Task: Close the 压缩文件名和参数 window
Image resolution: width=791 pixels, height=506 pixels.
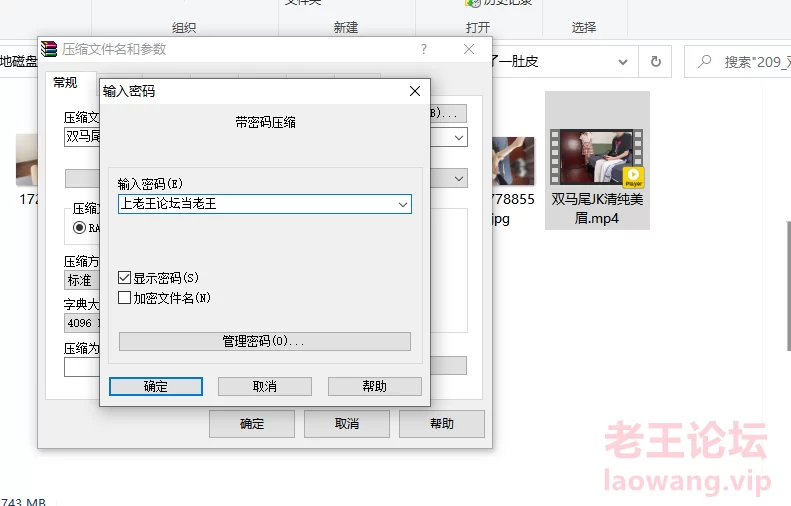Action: (x=469, y=49)
